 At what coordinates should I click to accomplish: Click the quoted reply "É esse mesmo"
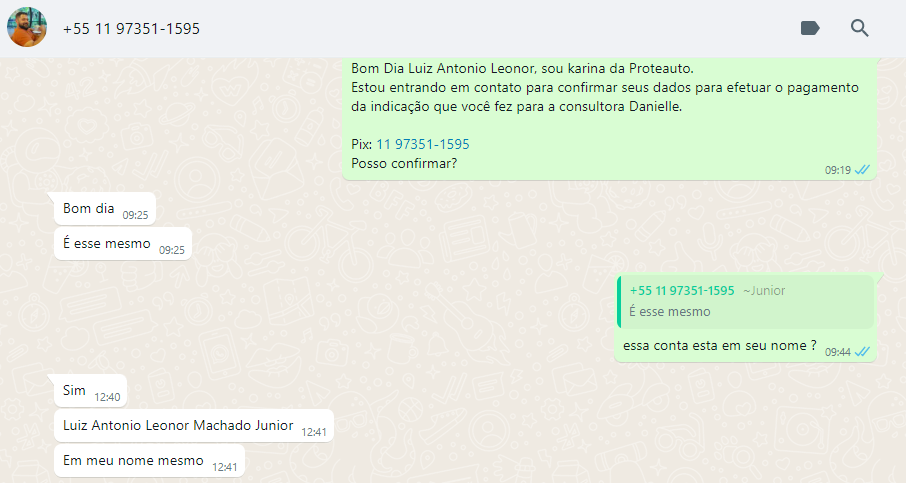746,302
